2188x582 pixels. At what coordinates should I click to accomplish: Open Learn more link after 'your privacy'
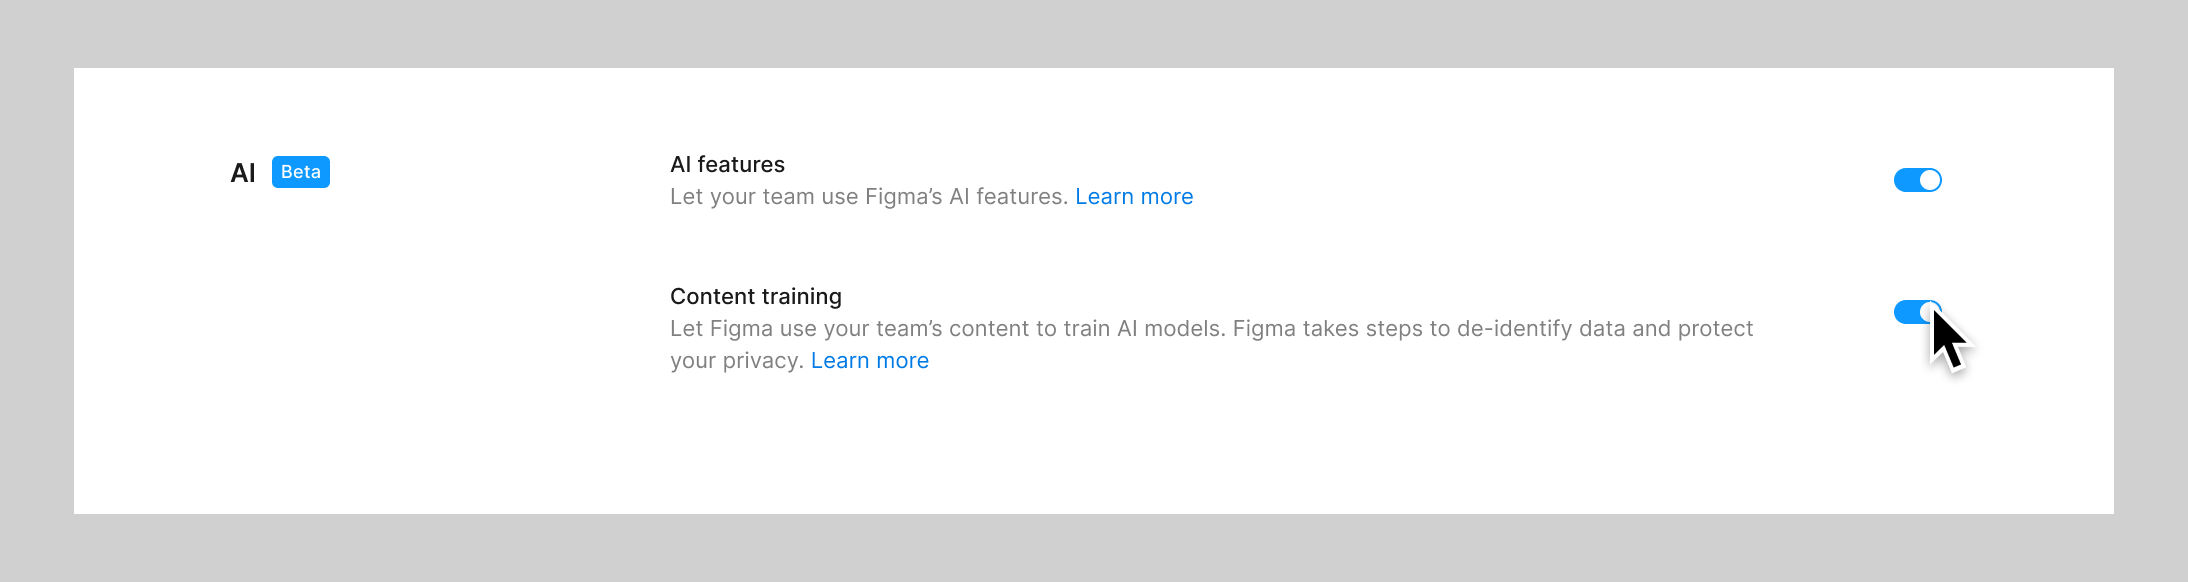coord(869,361)
